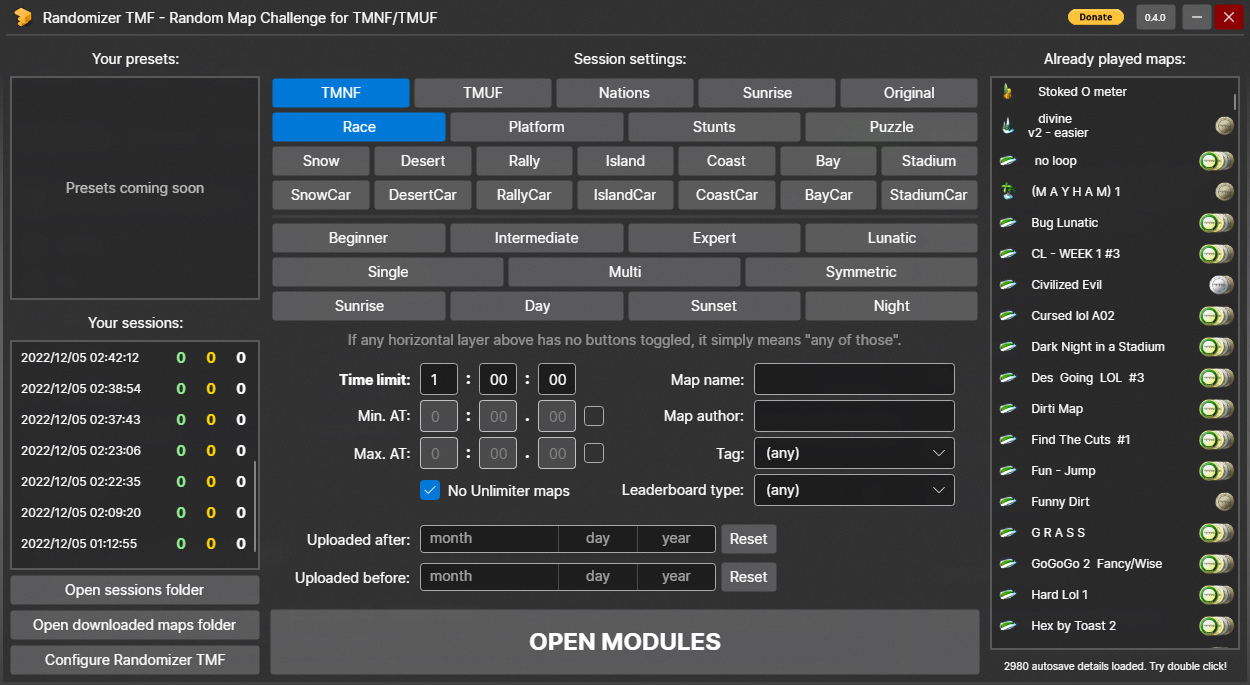1250x685 pixels.
Task: Toggle the RallyCar vehicle filter
Action: (x=524, y=195)
